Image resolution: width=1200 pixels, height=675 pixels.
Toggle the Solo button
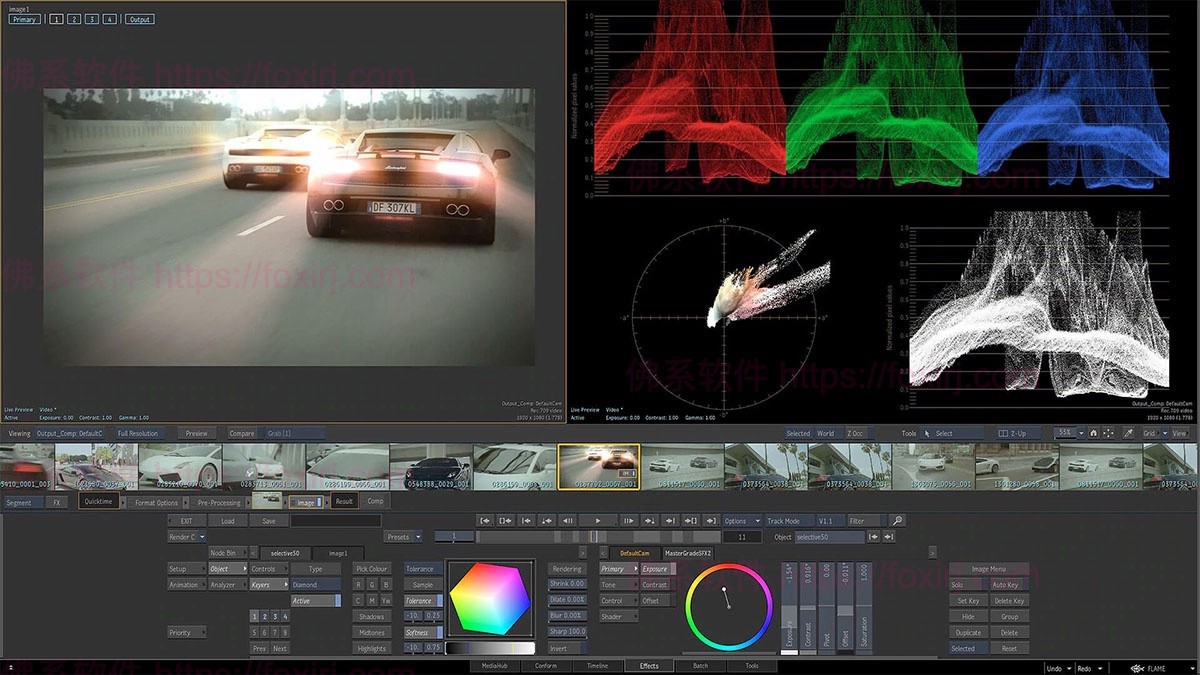click(964, 585)
